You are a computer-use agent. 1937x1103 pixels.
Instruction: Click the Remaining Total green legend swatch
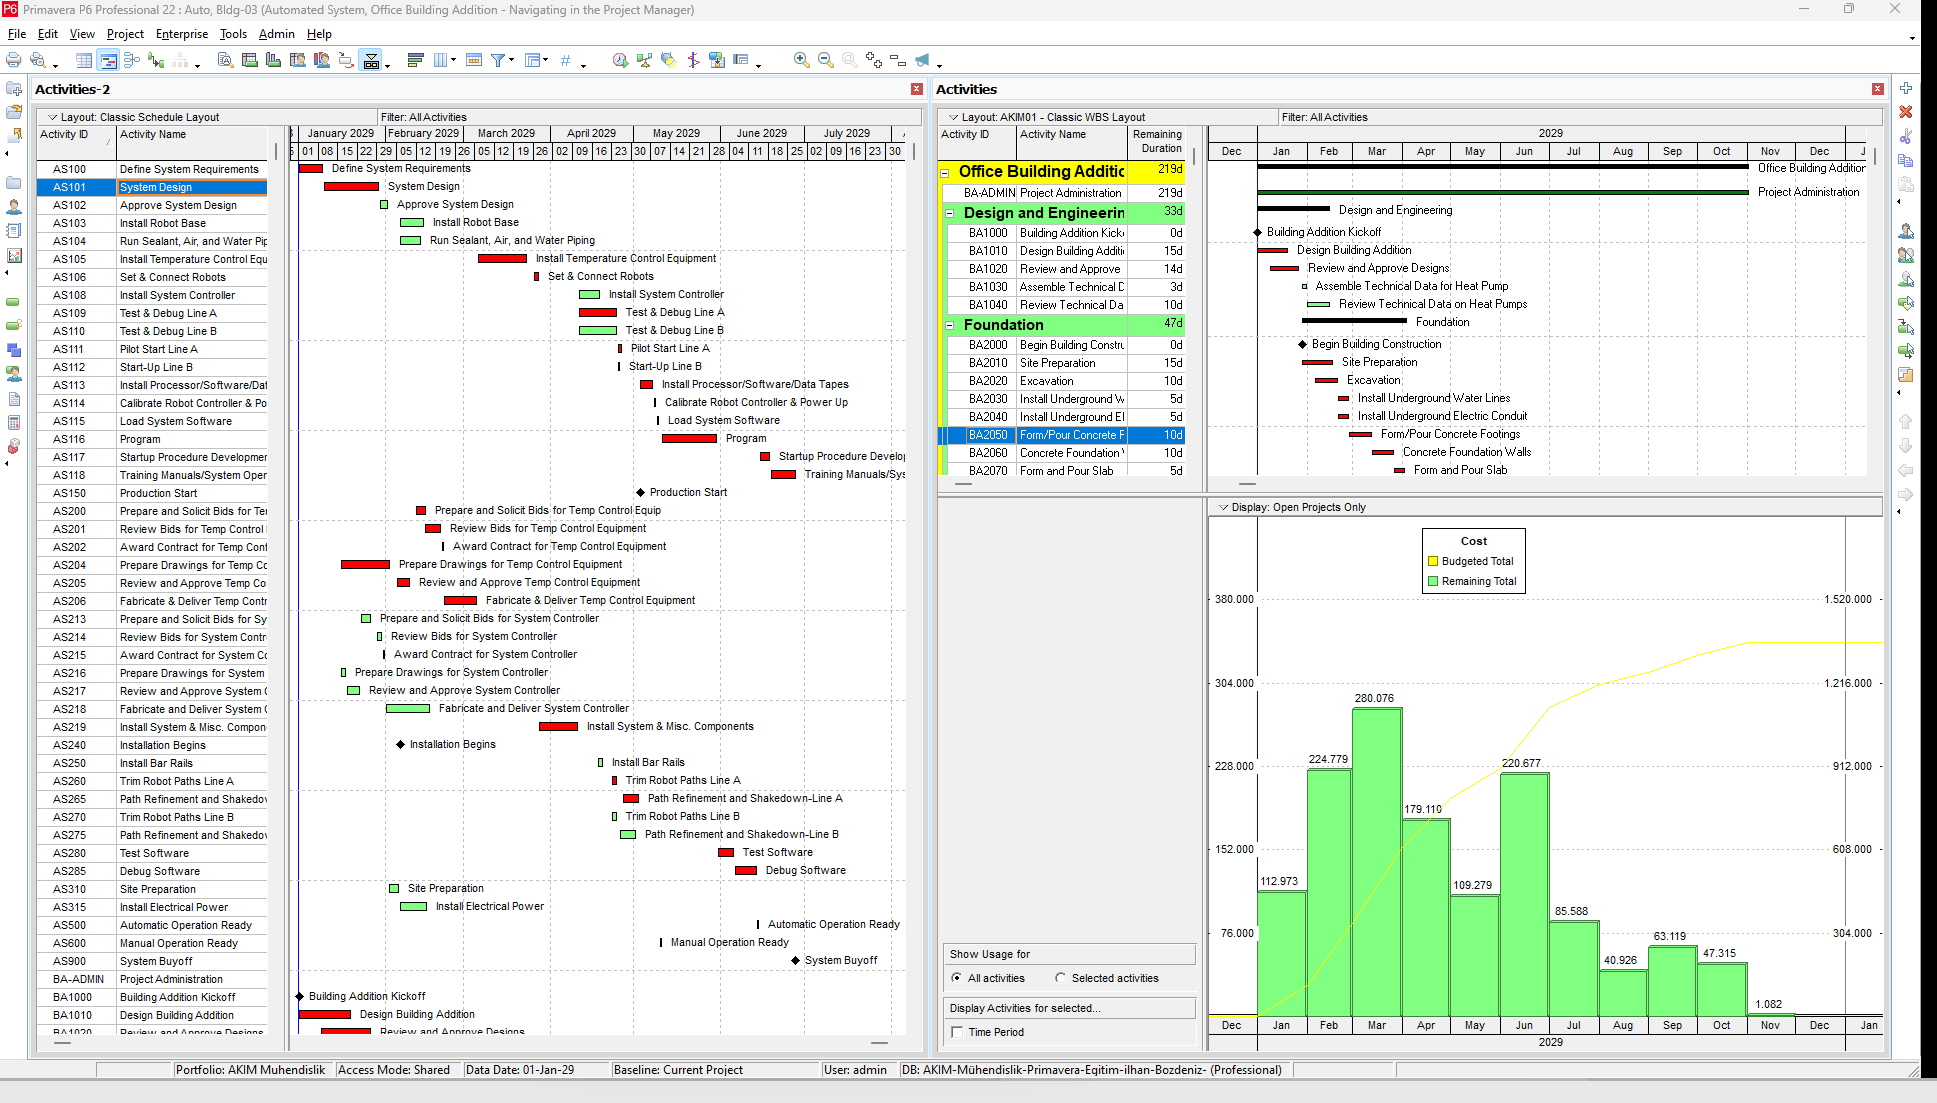click(x=1433, y=581)
